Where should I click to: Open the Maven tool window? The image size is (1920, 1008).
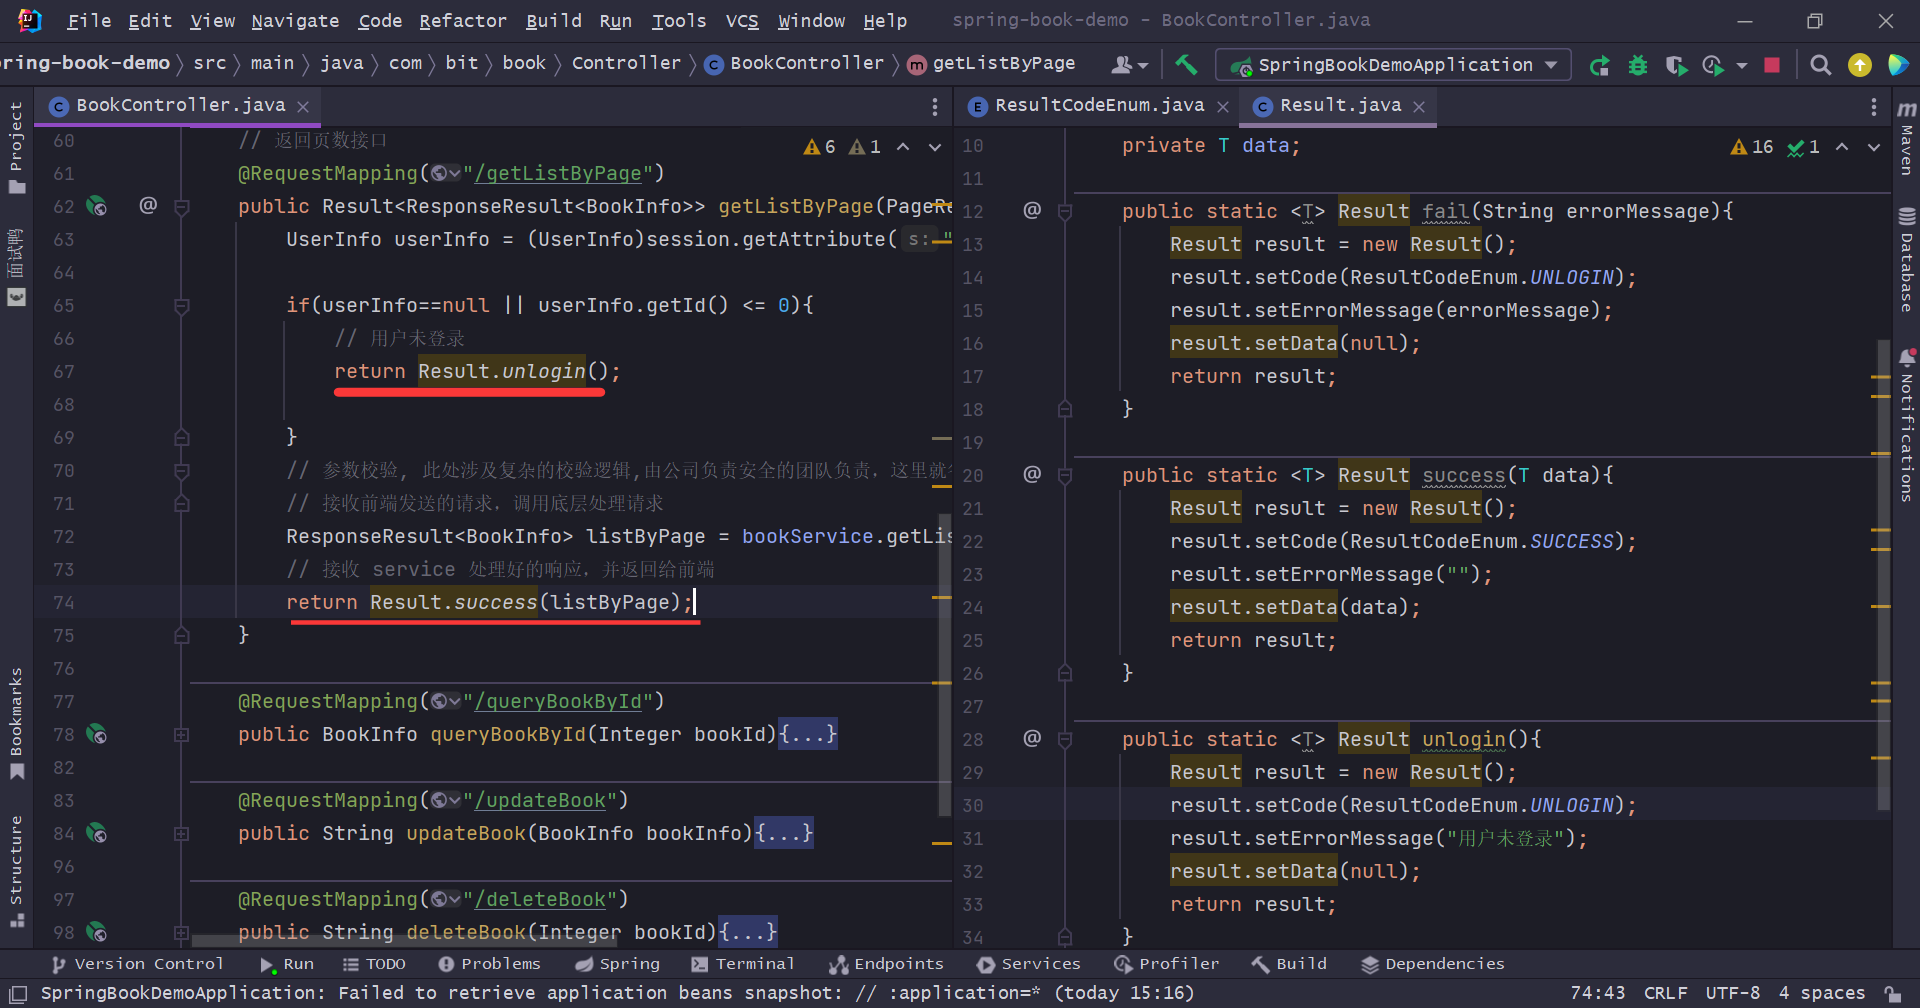pos(1907,138)
